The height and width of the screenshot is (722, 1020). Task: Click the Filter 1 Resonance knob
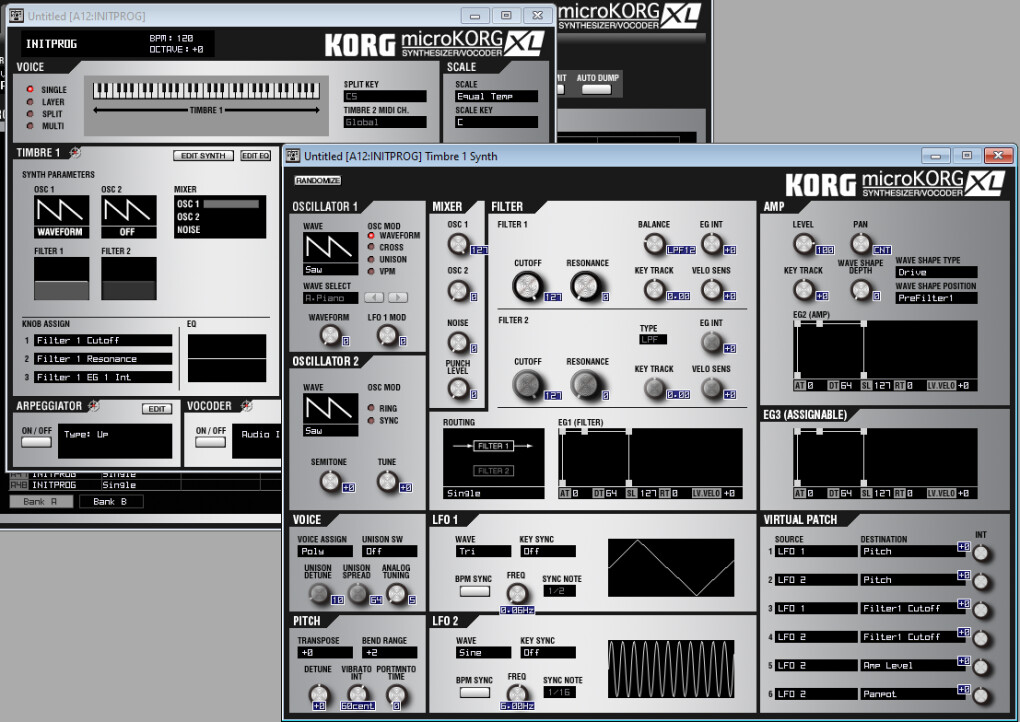click(x=585, y=286)
